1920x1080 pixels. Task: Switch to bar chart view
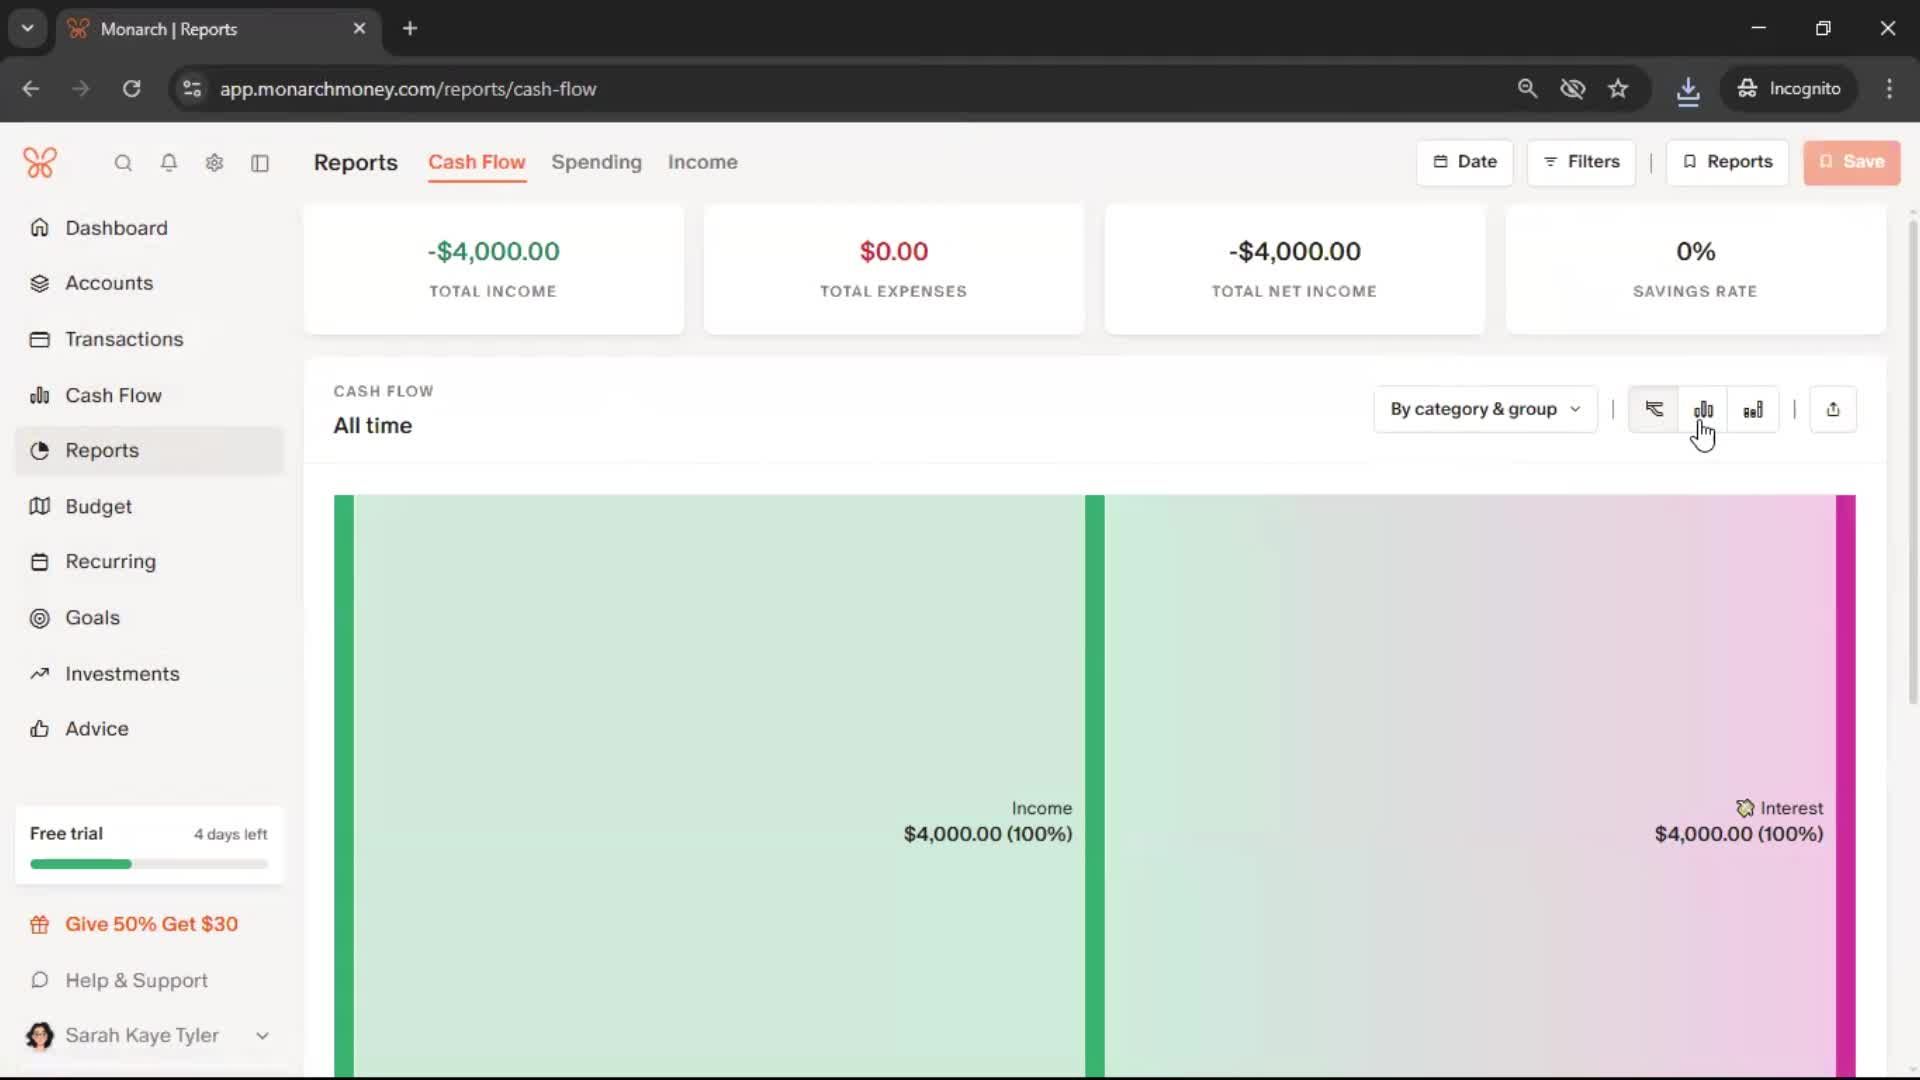(x=1703, y=409)
